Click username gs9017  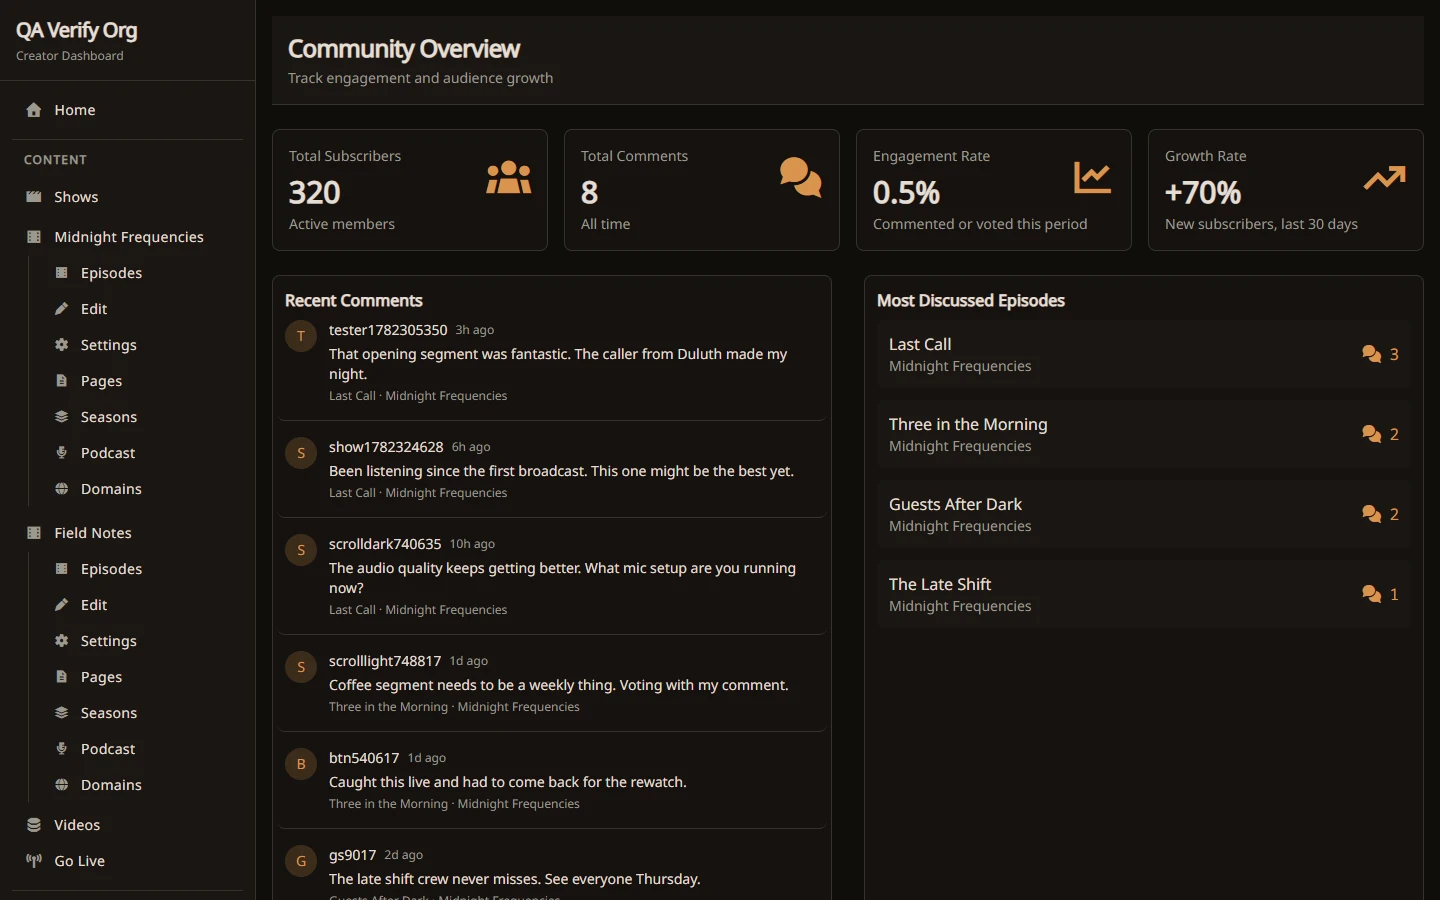click(353, 855)
